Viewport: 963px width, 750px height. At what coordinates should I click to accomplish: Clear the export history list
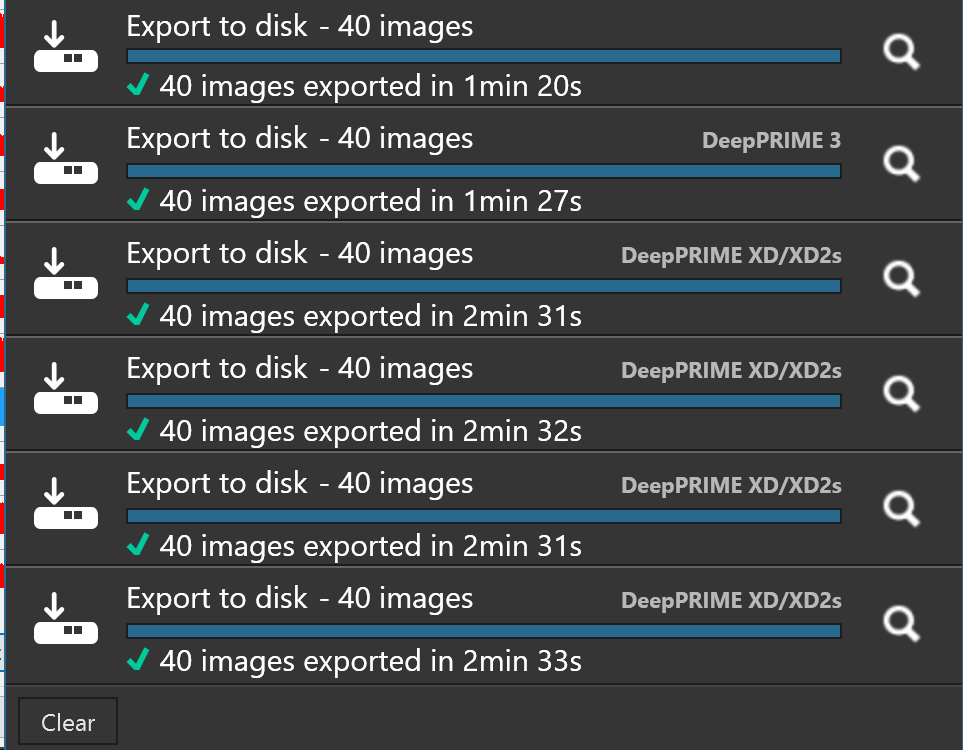point(68,722)
